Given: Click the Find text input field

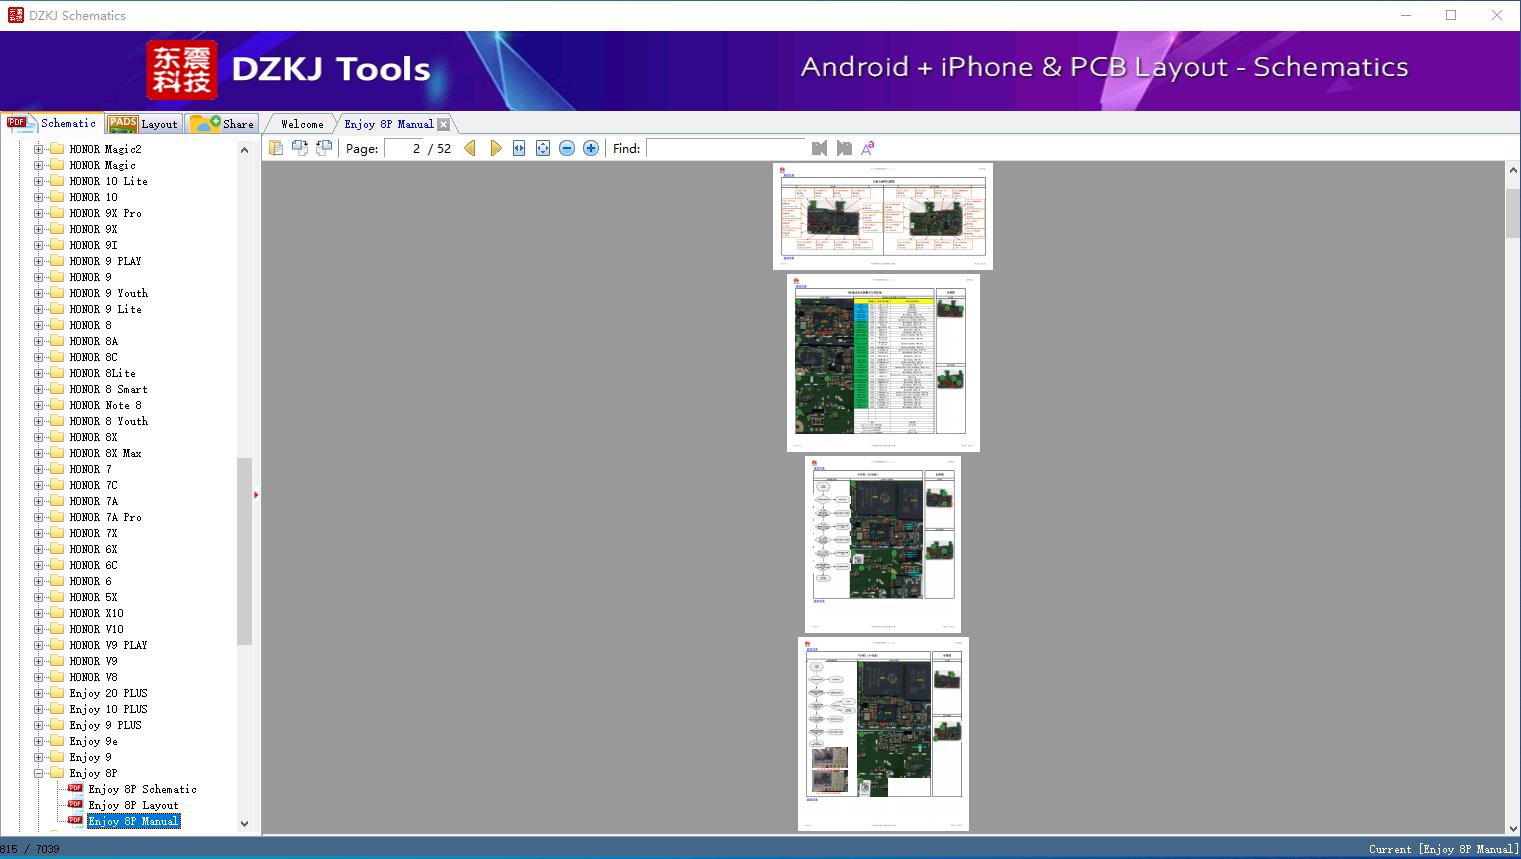Looking at the screenshot, I should [x=725, y=148].
